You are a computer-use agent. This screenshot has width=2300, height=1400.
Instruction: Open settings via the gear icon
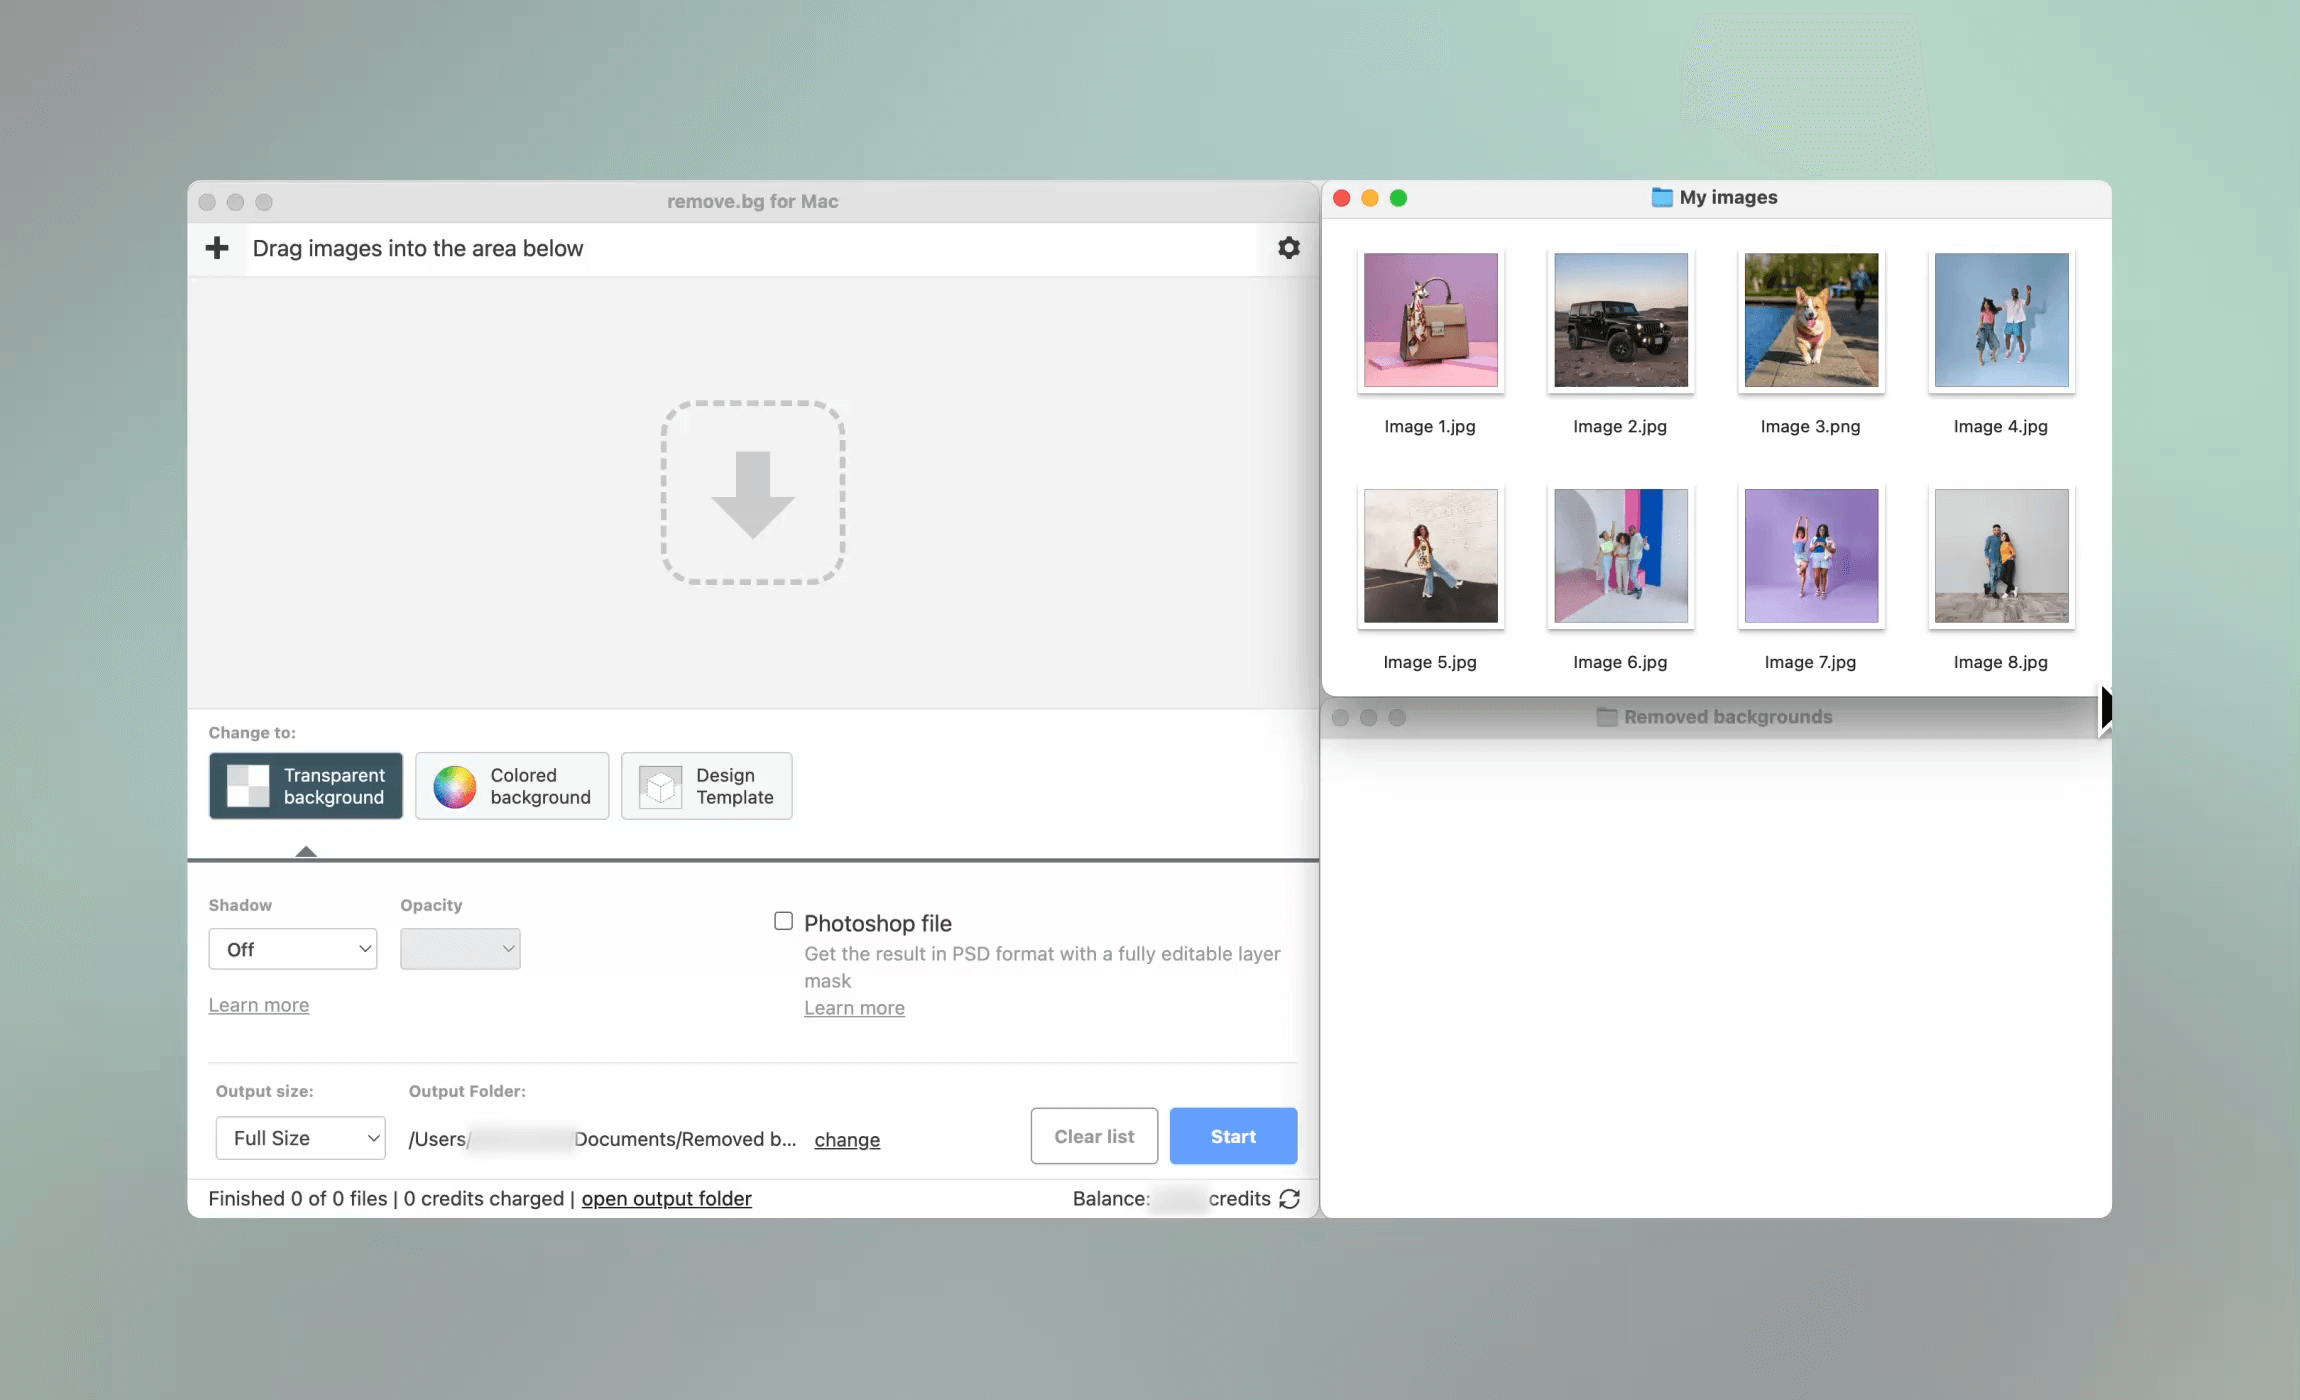coord(1289,248)
